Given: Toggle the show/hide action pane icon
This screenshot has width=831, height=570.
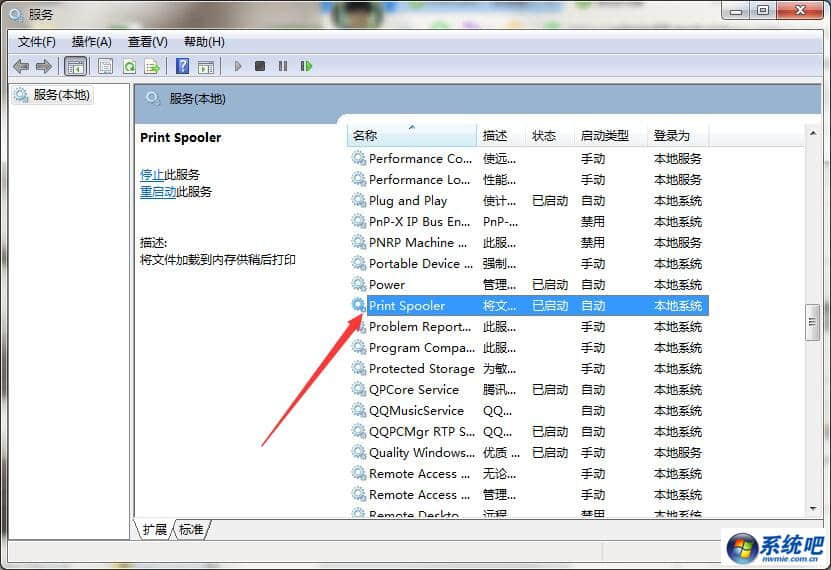Looking at the screenshot, I should click(x=206, y=67).
